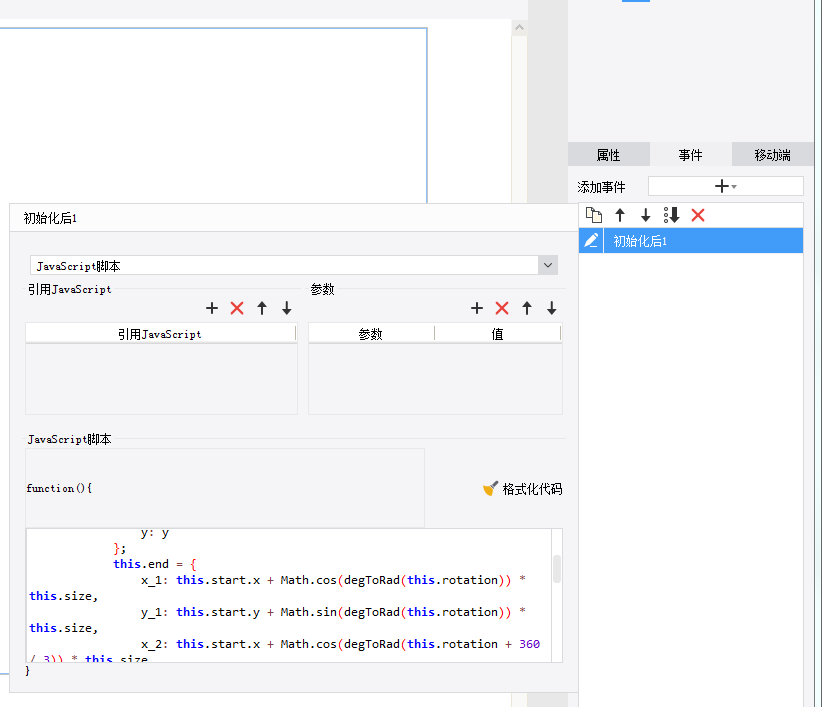Copy the selected event in event list

pos(594,215)
